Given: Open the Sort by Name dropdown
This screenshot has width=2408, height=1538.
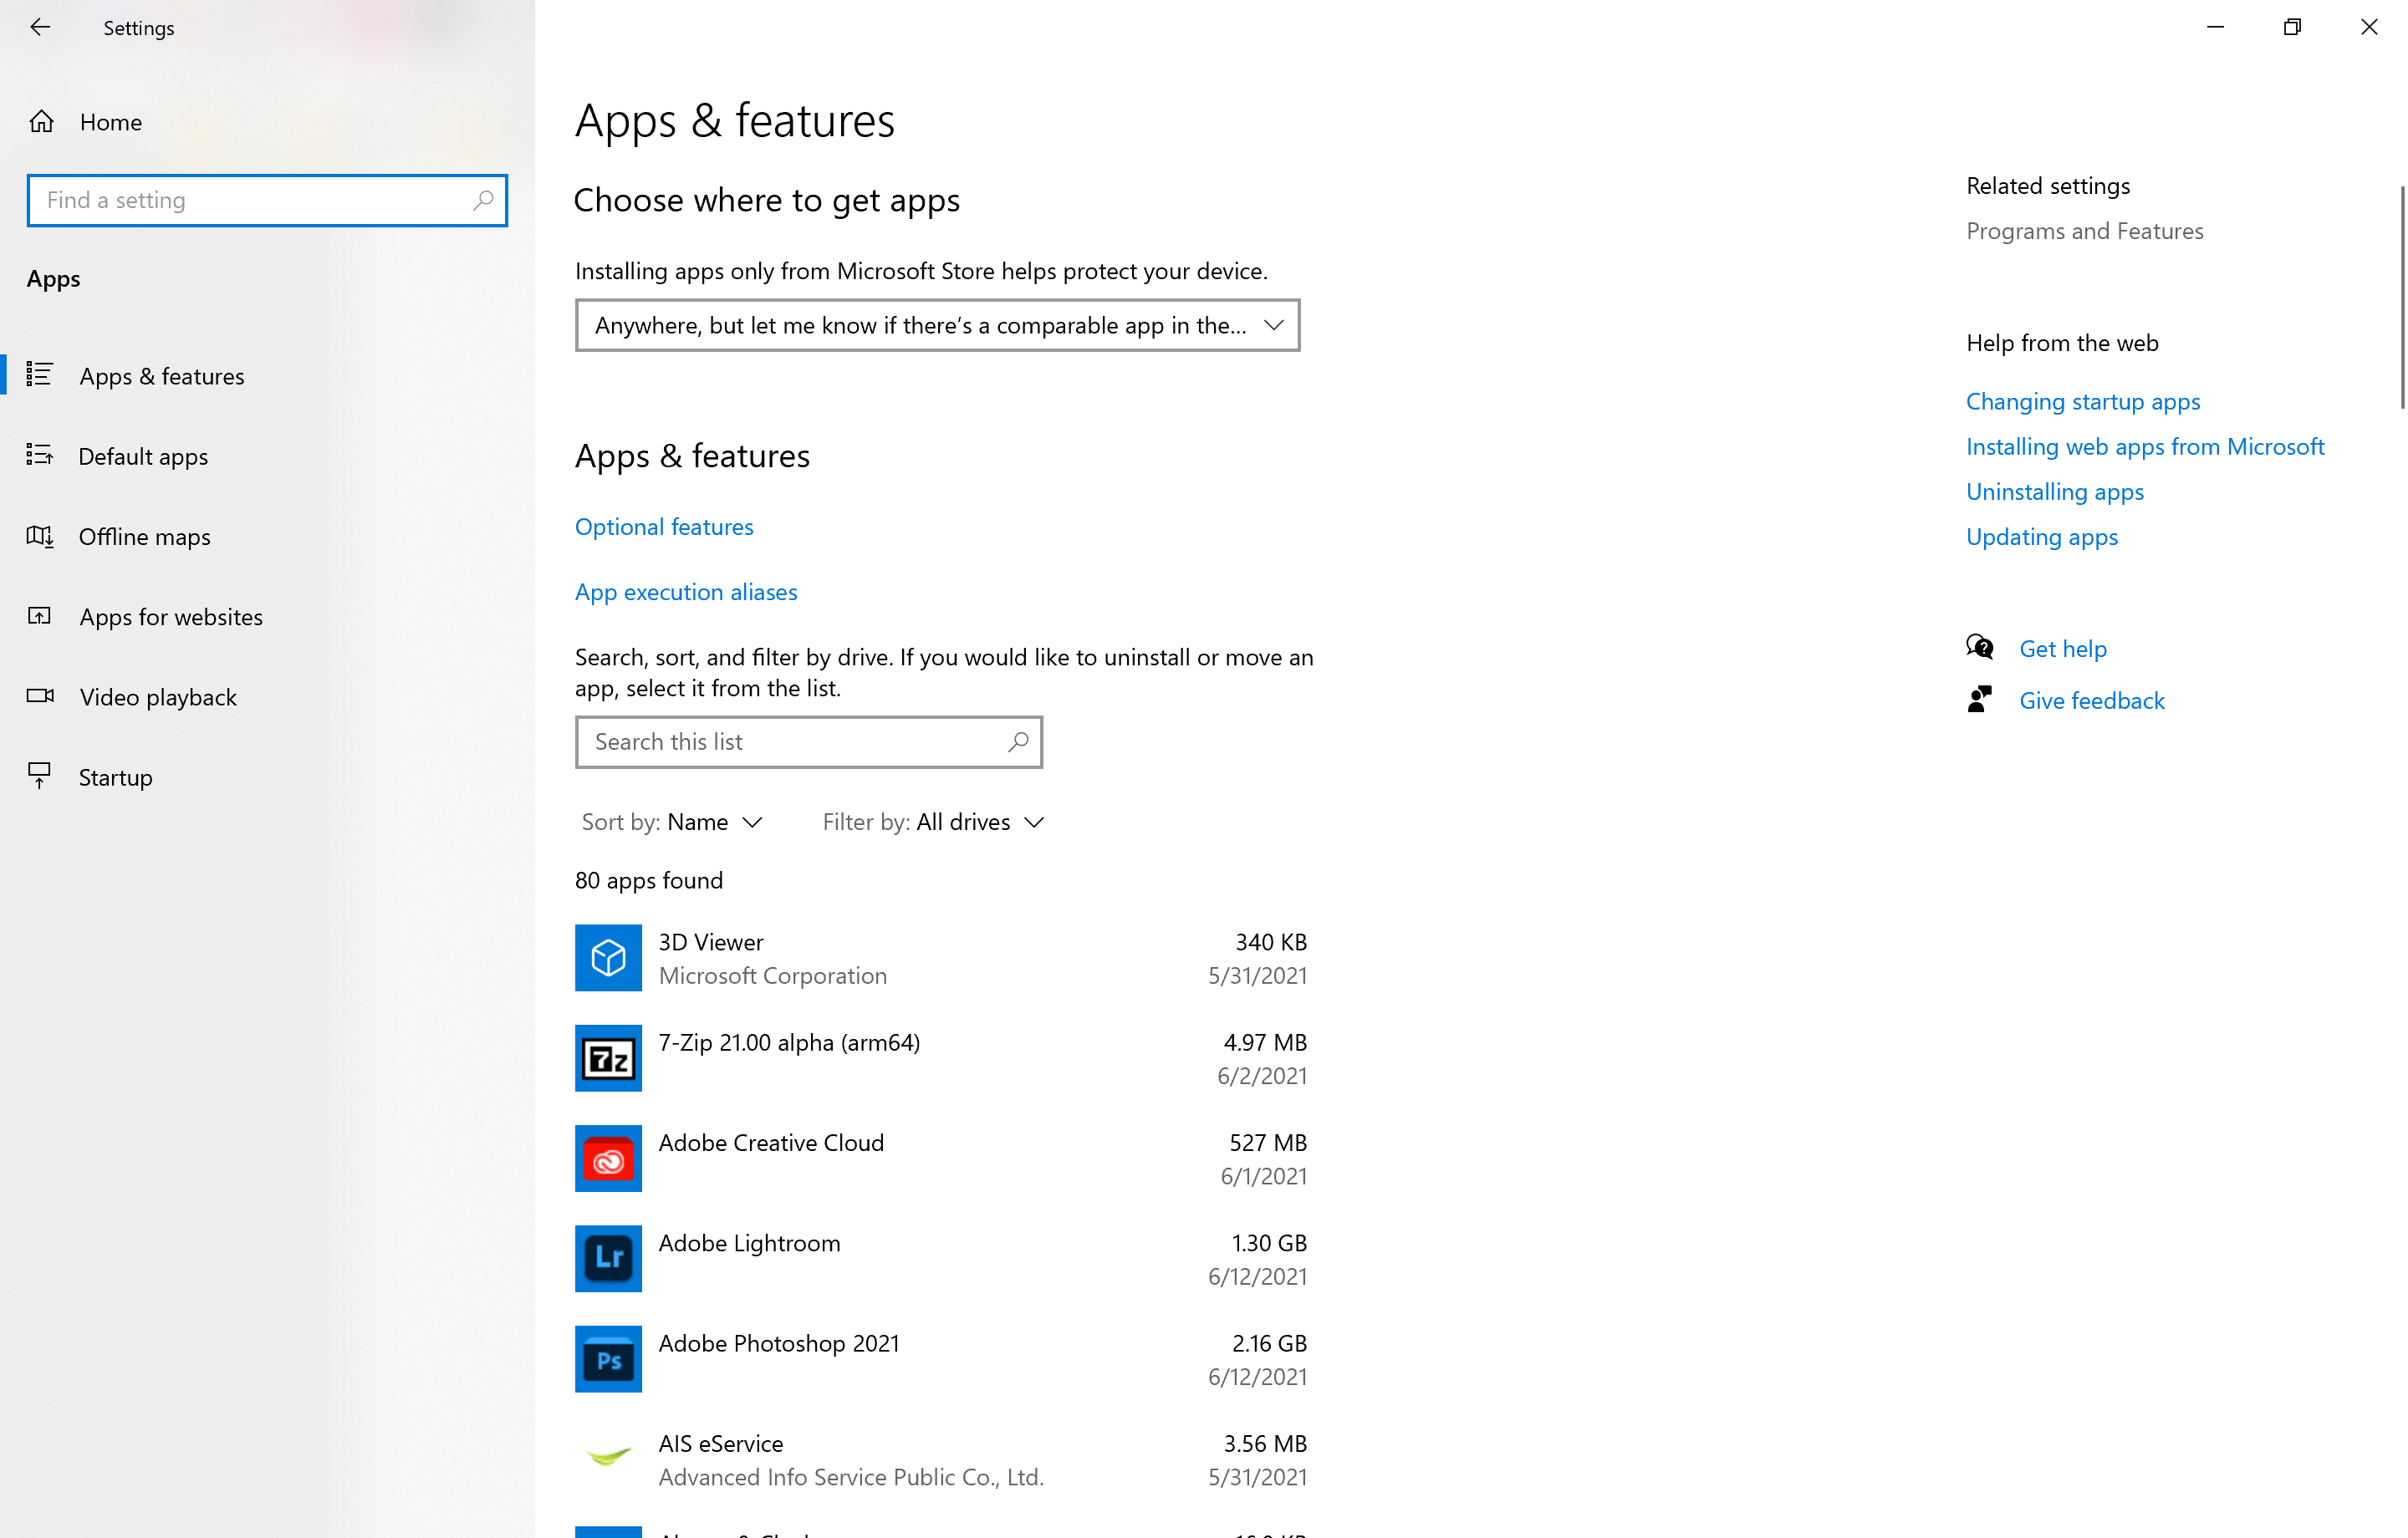Looking at the screenshot, I should 673,822.
